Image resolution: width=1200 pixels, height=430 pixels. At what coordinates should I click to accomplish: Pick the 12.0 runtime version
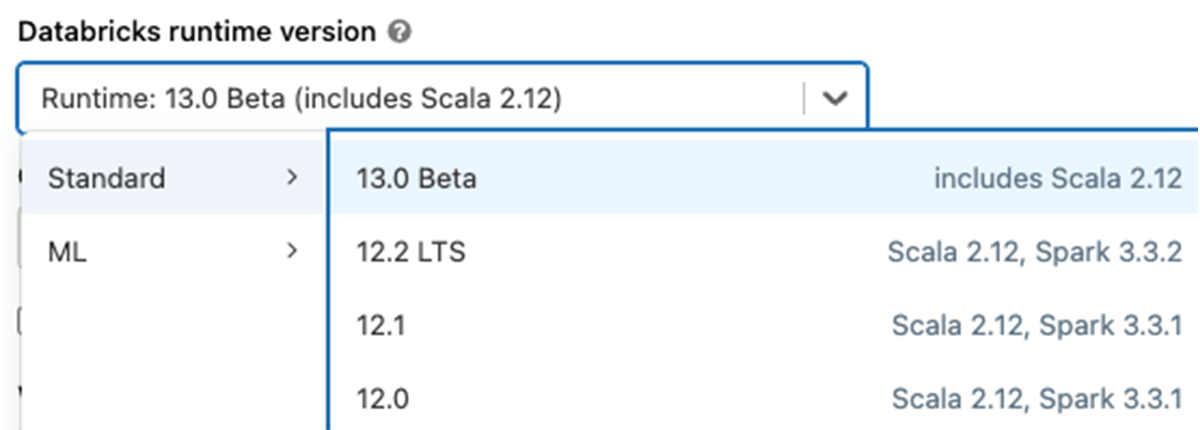click(x=382, y=398)
